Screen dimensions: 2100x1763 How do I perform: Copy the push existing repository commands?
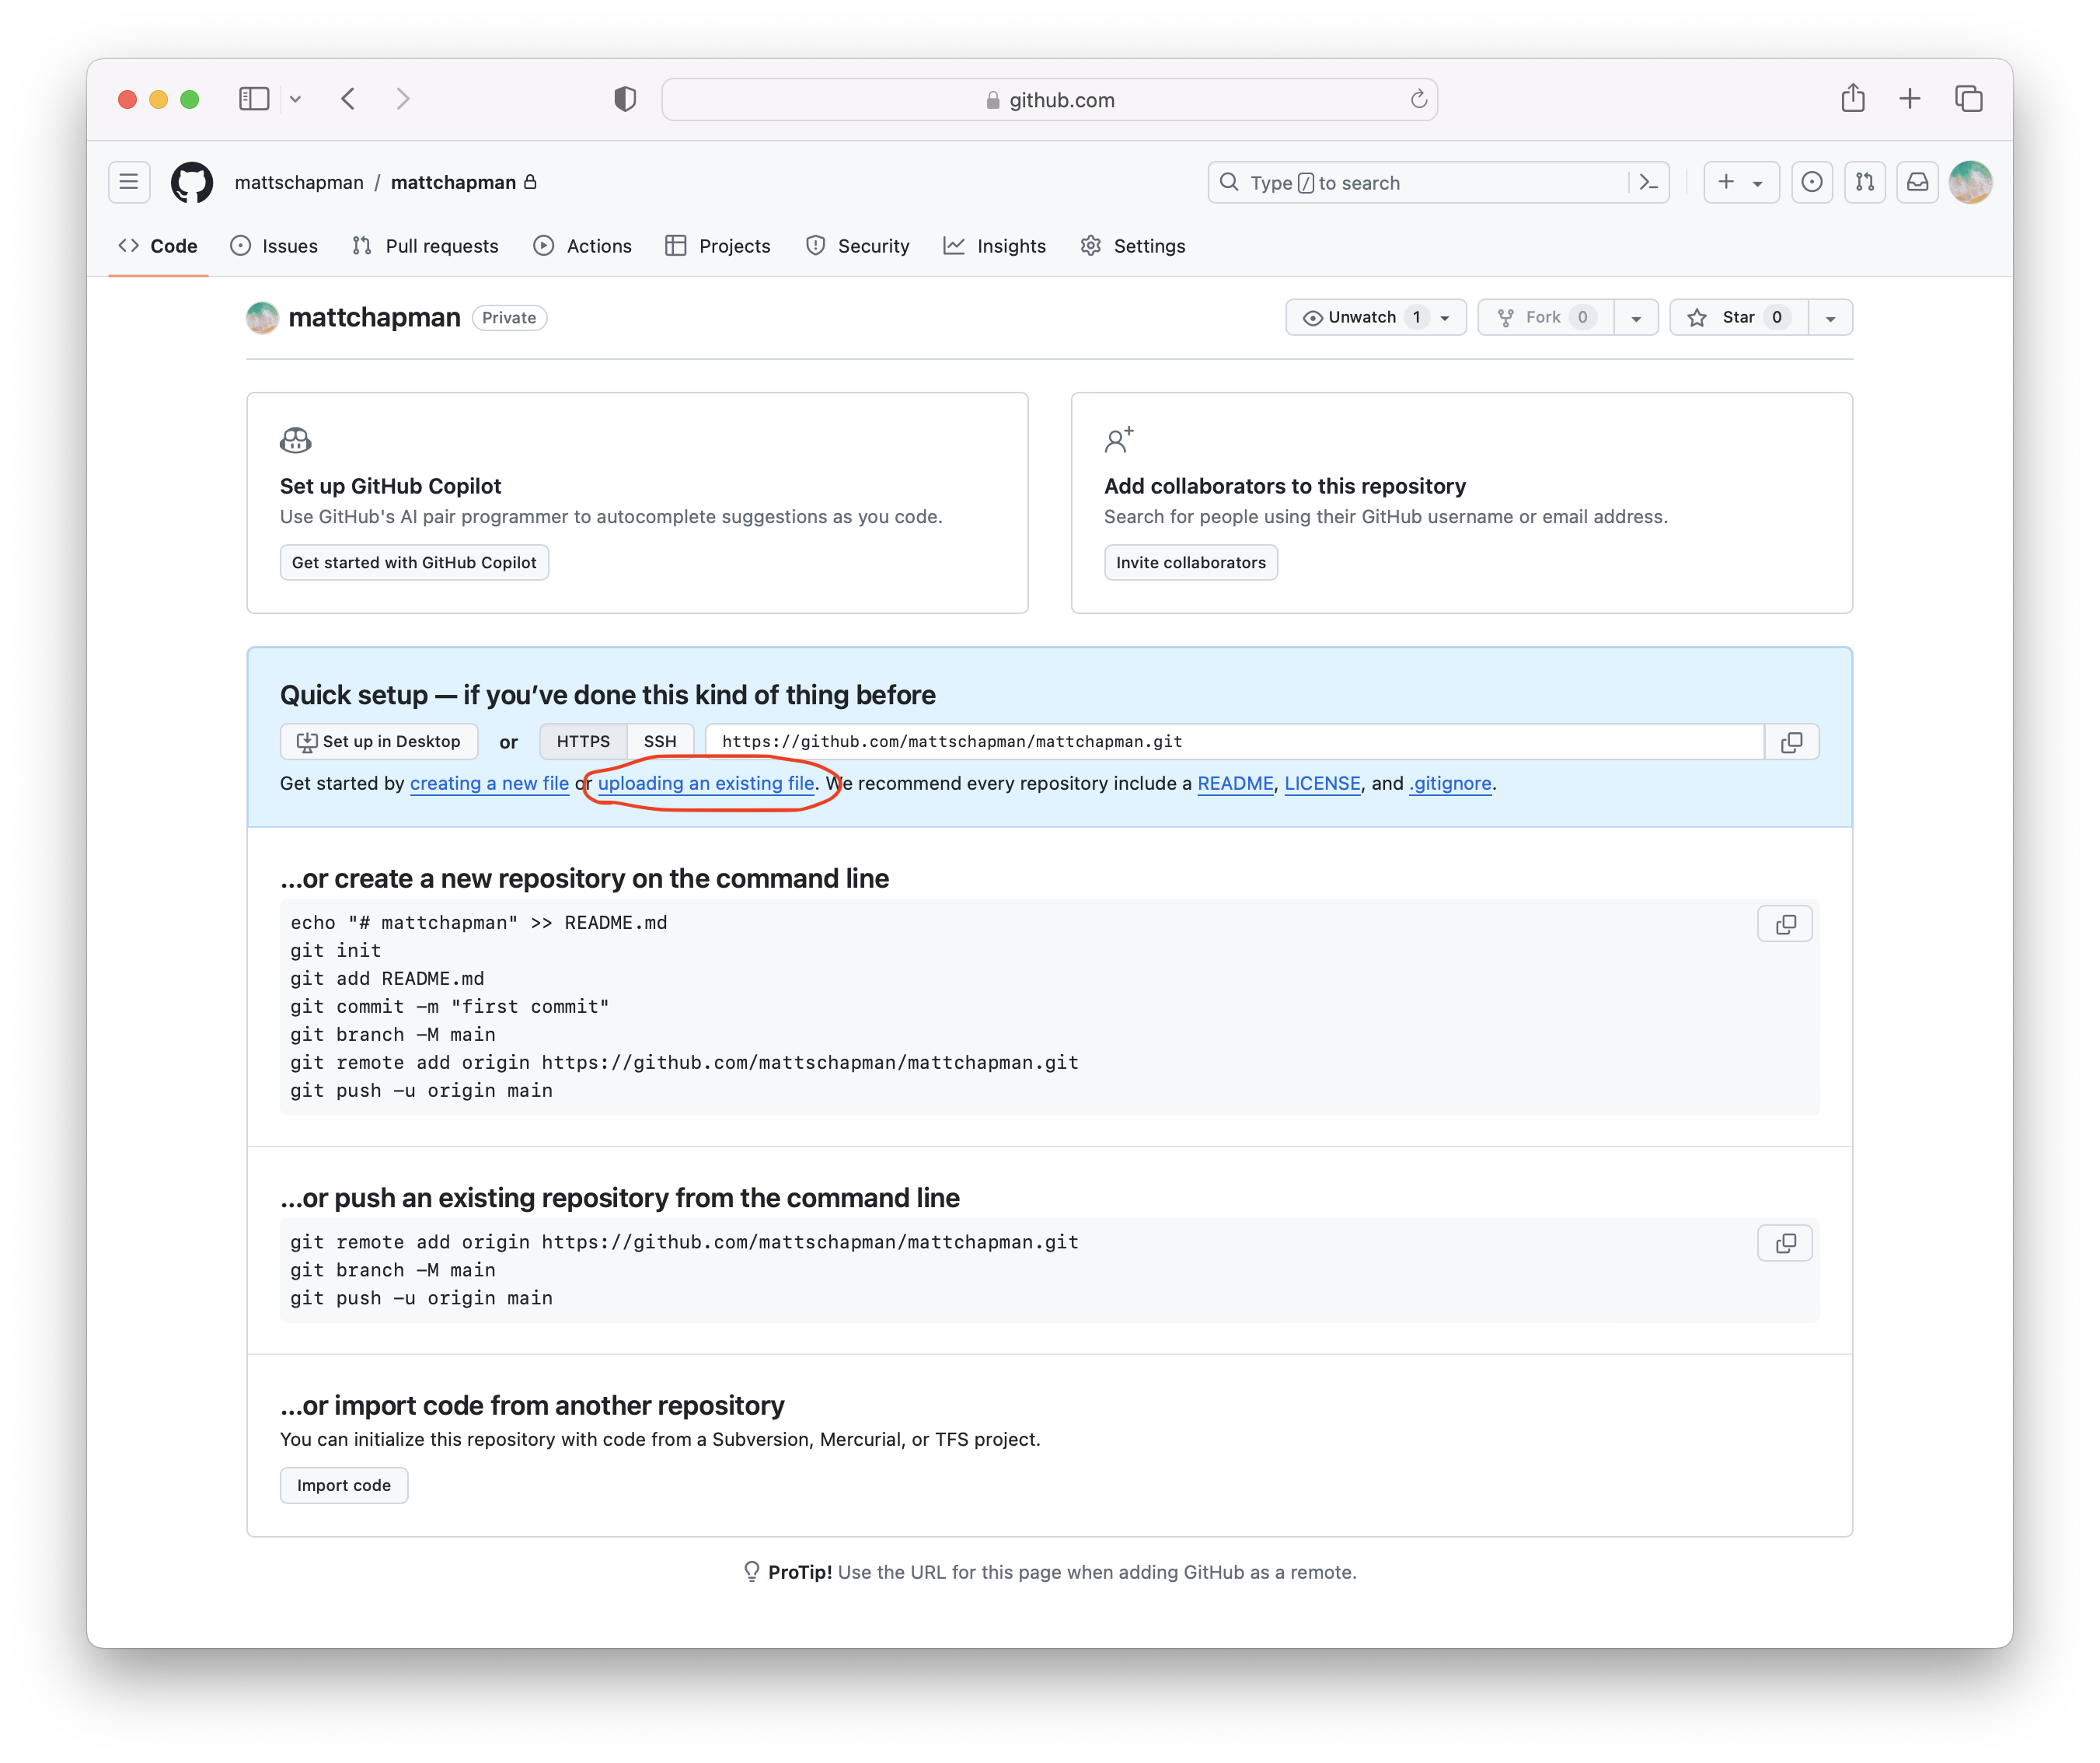tap(1784, 1243)
